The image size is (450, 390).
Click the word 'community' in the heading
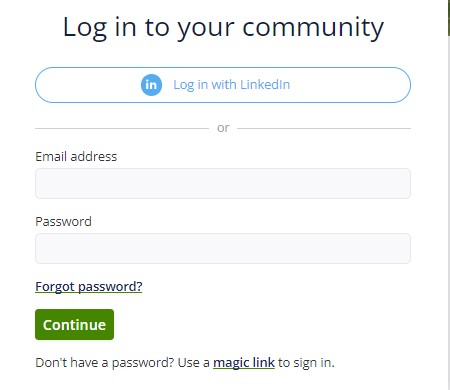(x=313, y=28)
